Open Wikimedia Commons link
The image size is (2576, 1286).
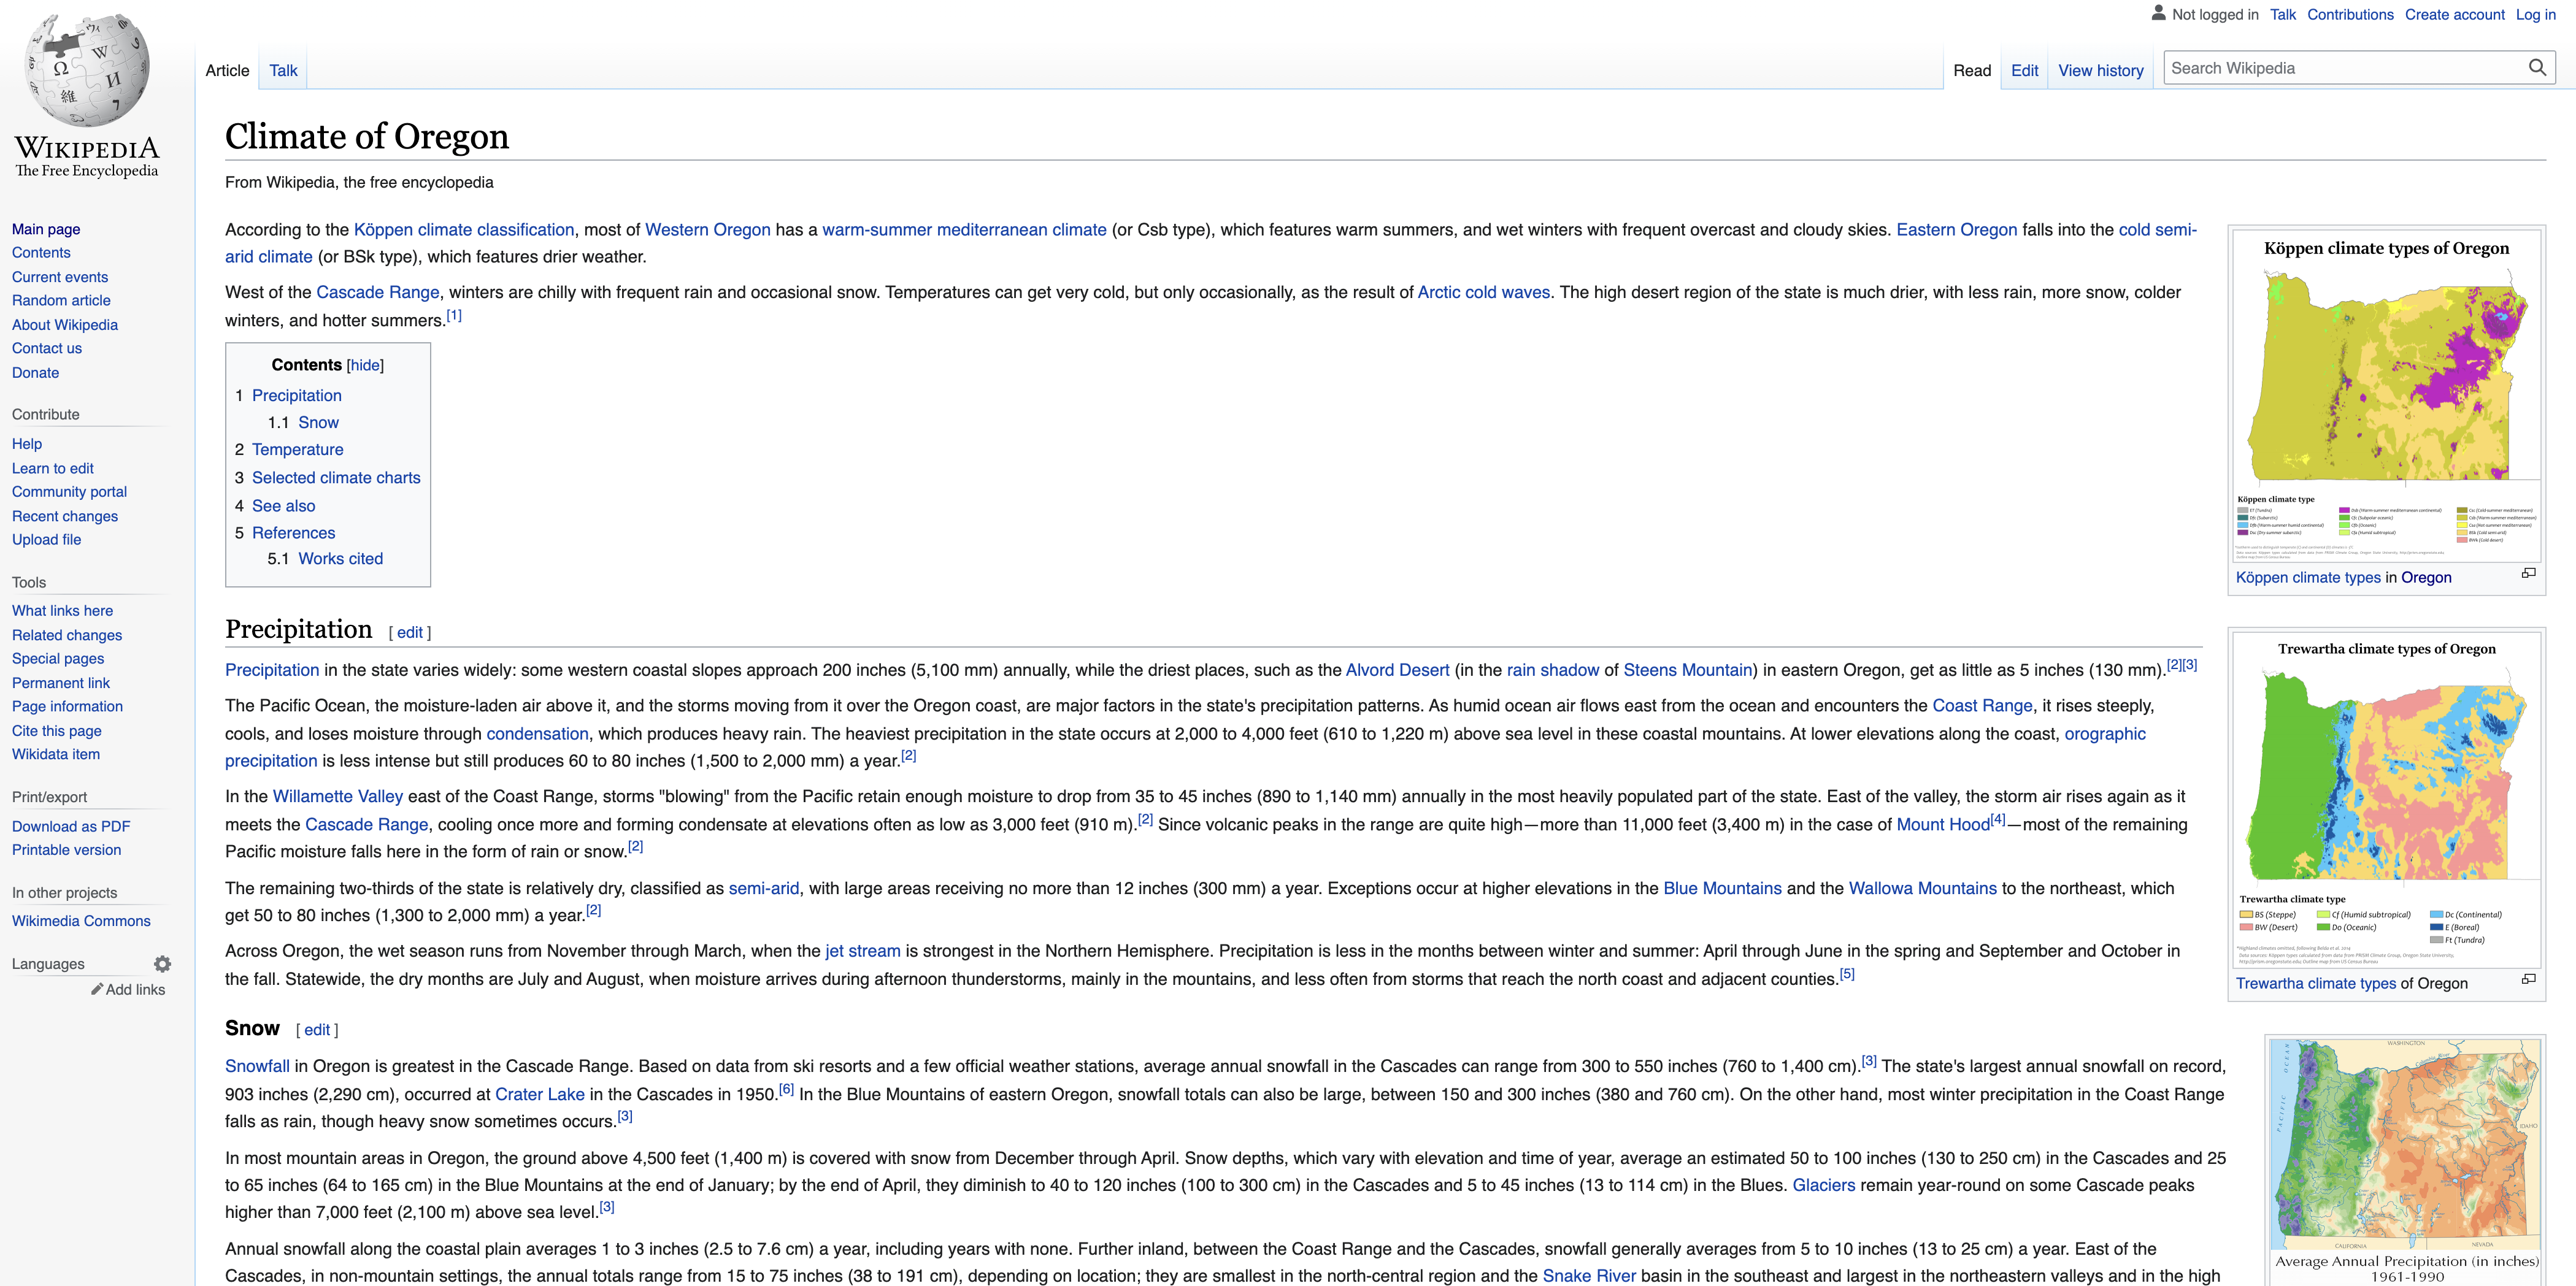[81, 921]
